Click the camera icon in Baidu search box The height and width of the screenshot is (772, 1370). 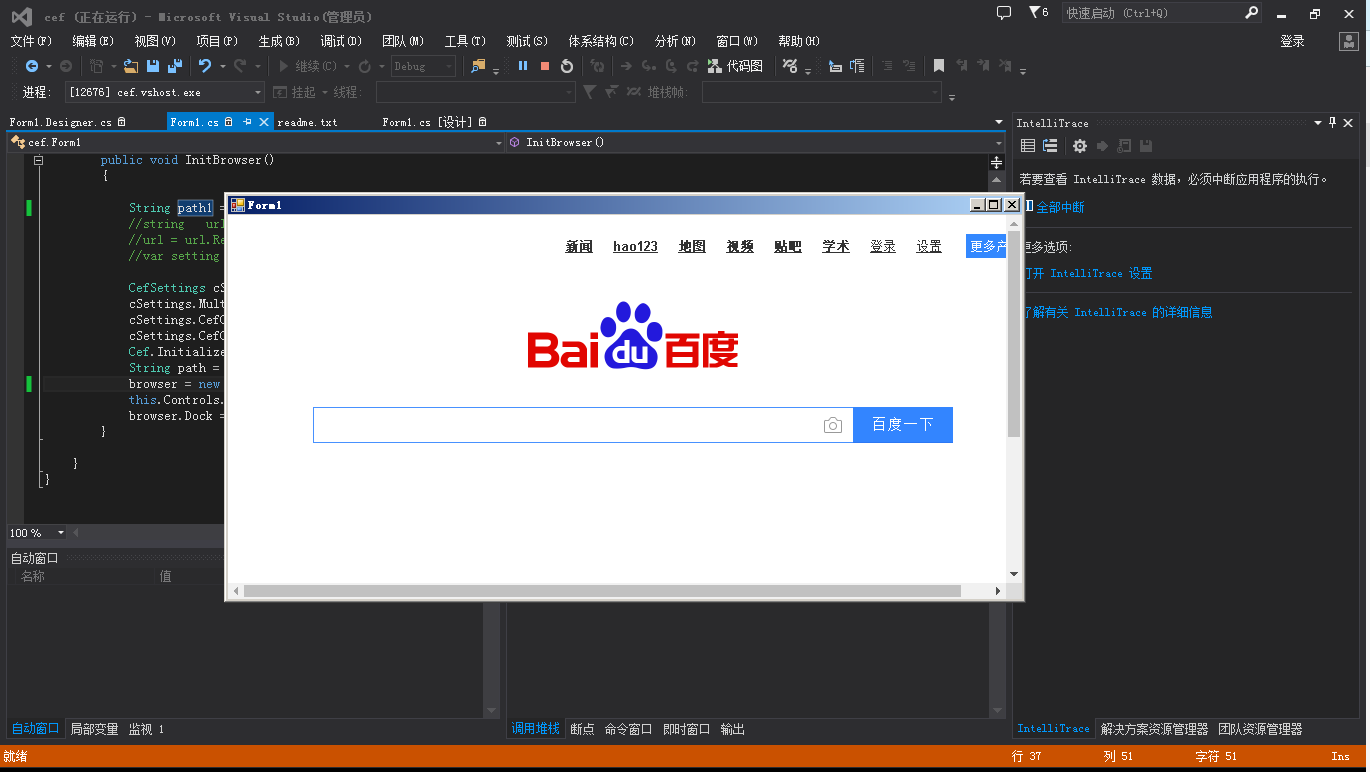click(x=833, y=425)
